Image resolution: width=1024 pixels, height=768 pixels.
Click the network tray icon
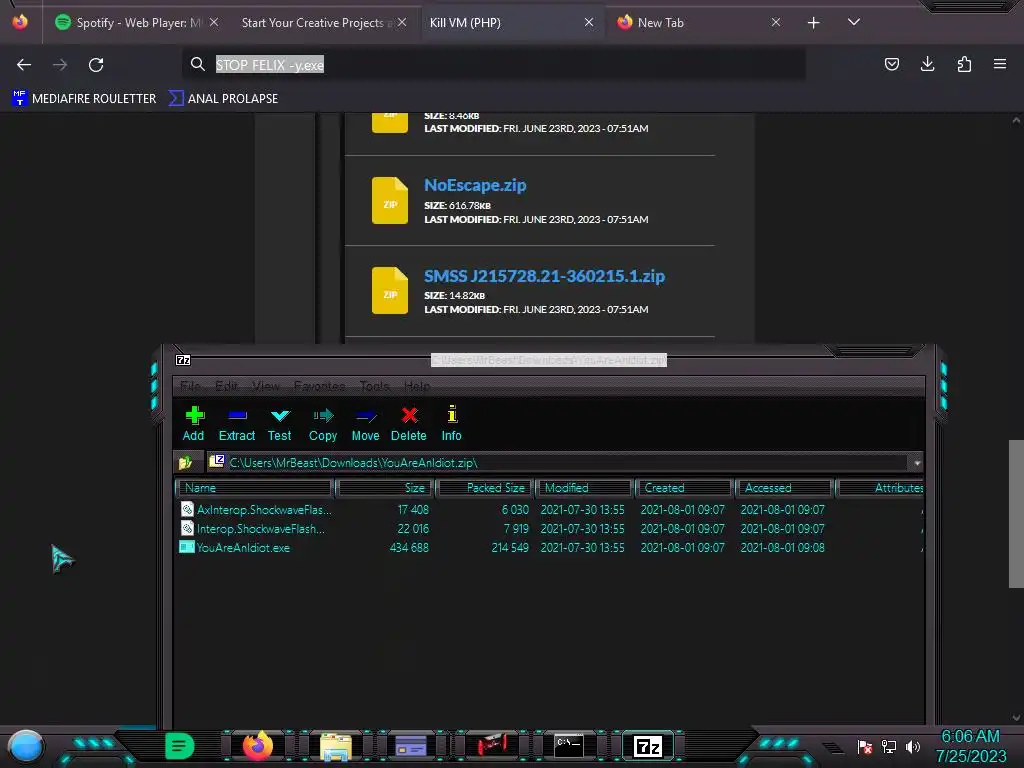pos(889,746)
